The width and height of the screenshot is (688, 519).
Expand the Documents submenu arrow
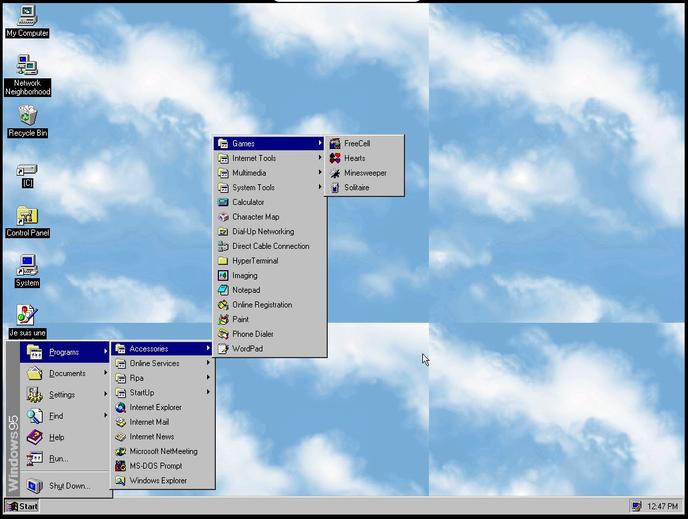tap(105, 373)
